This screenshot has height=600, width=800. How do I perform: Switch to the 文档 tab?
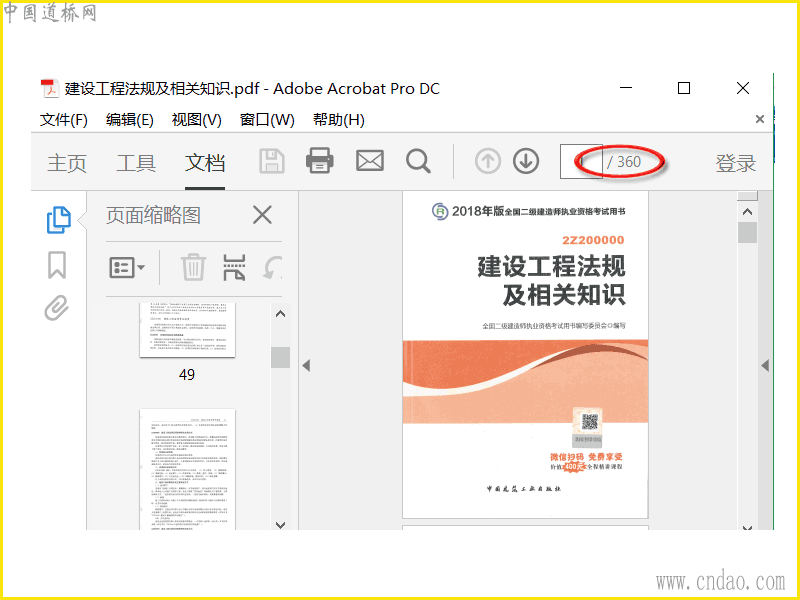pos(205,163)
